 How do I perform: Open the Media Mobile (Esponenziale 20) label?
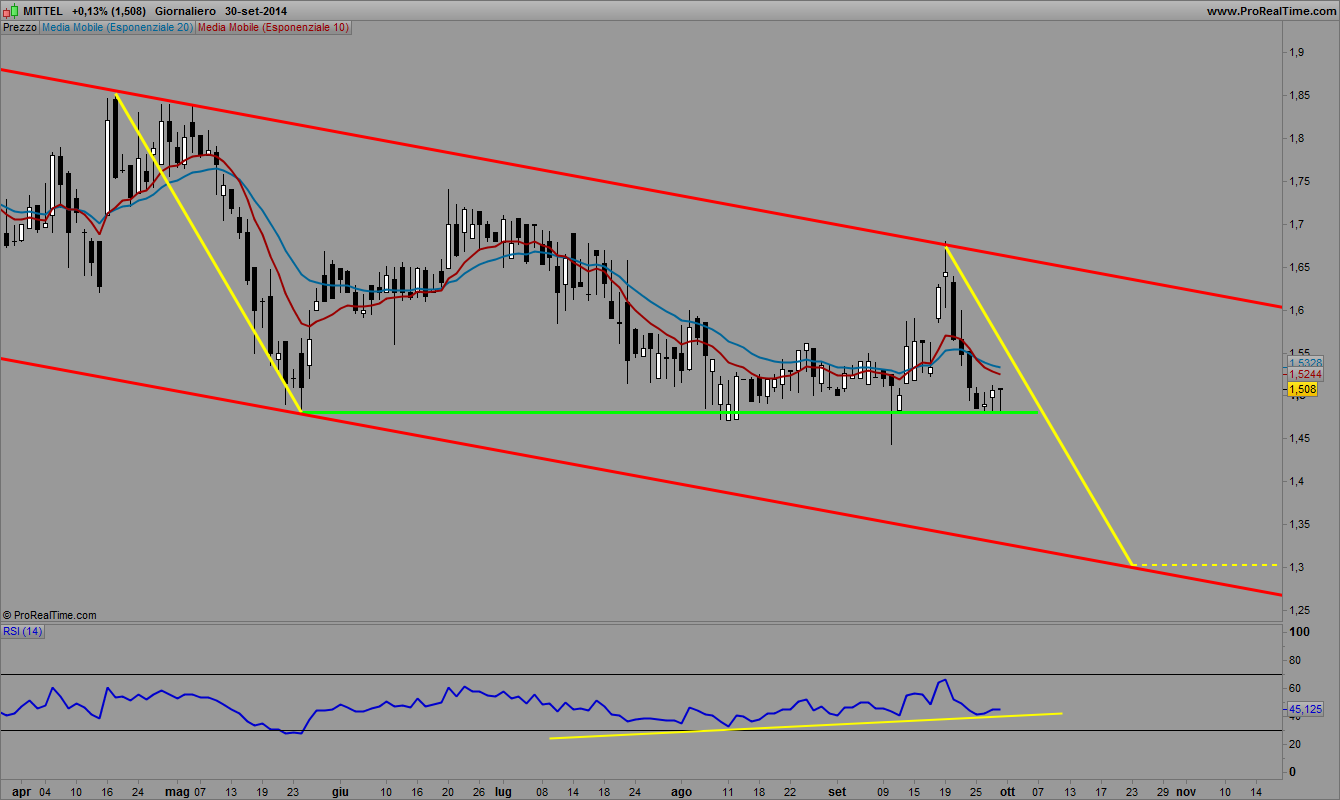tap(117, 28)
